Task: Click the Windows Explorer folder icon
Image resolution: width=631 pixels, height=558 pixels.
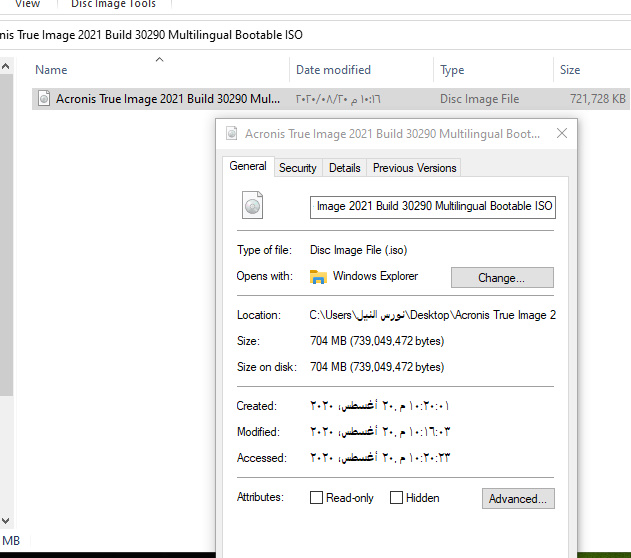Action: [x=319, y=277]
